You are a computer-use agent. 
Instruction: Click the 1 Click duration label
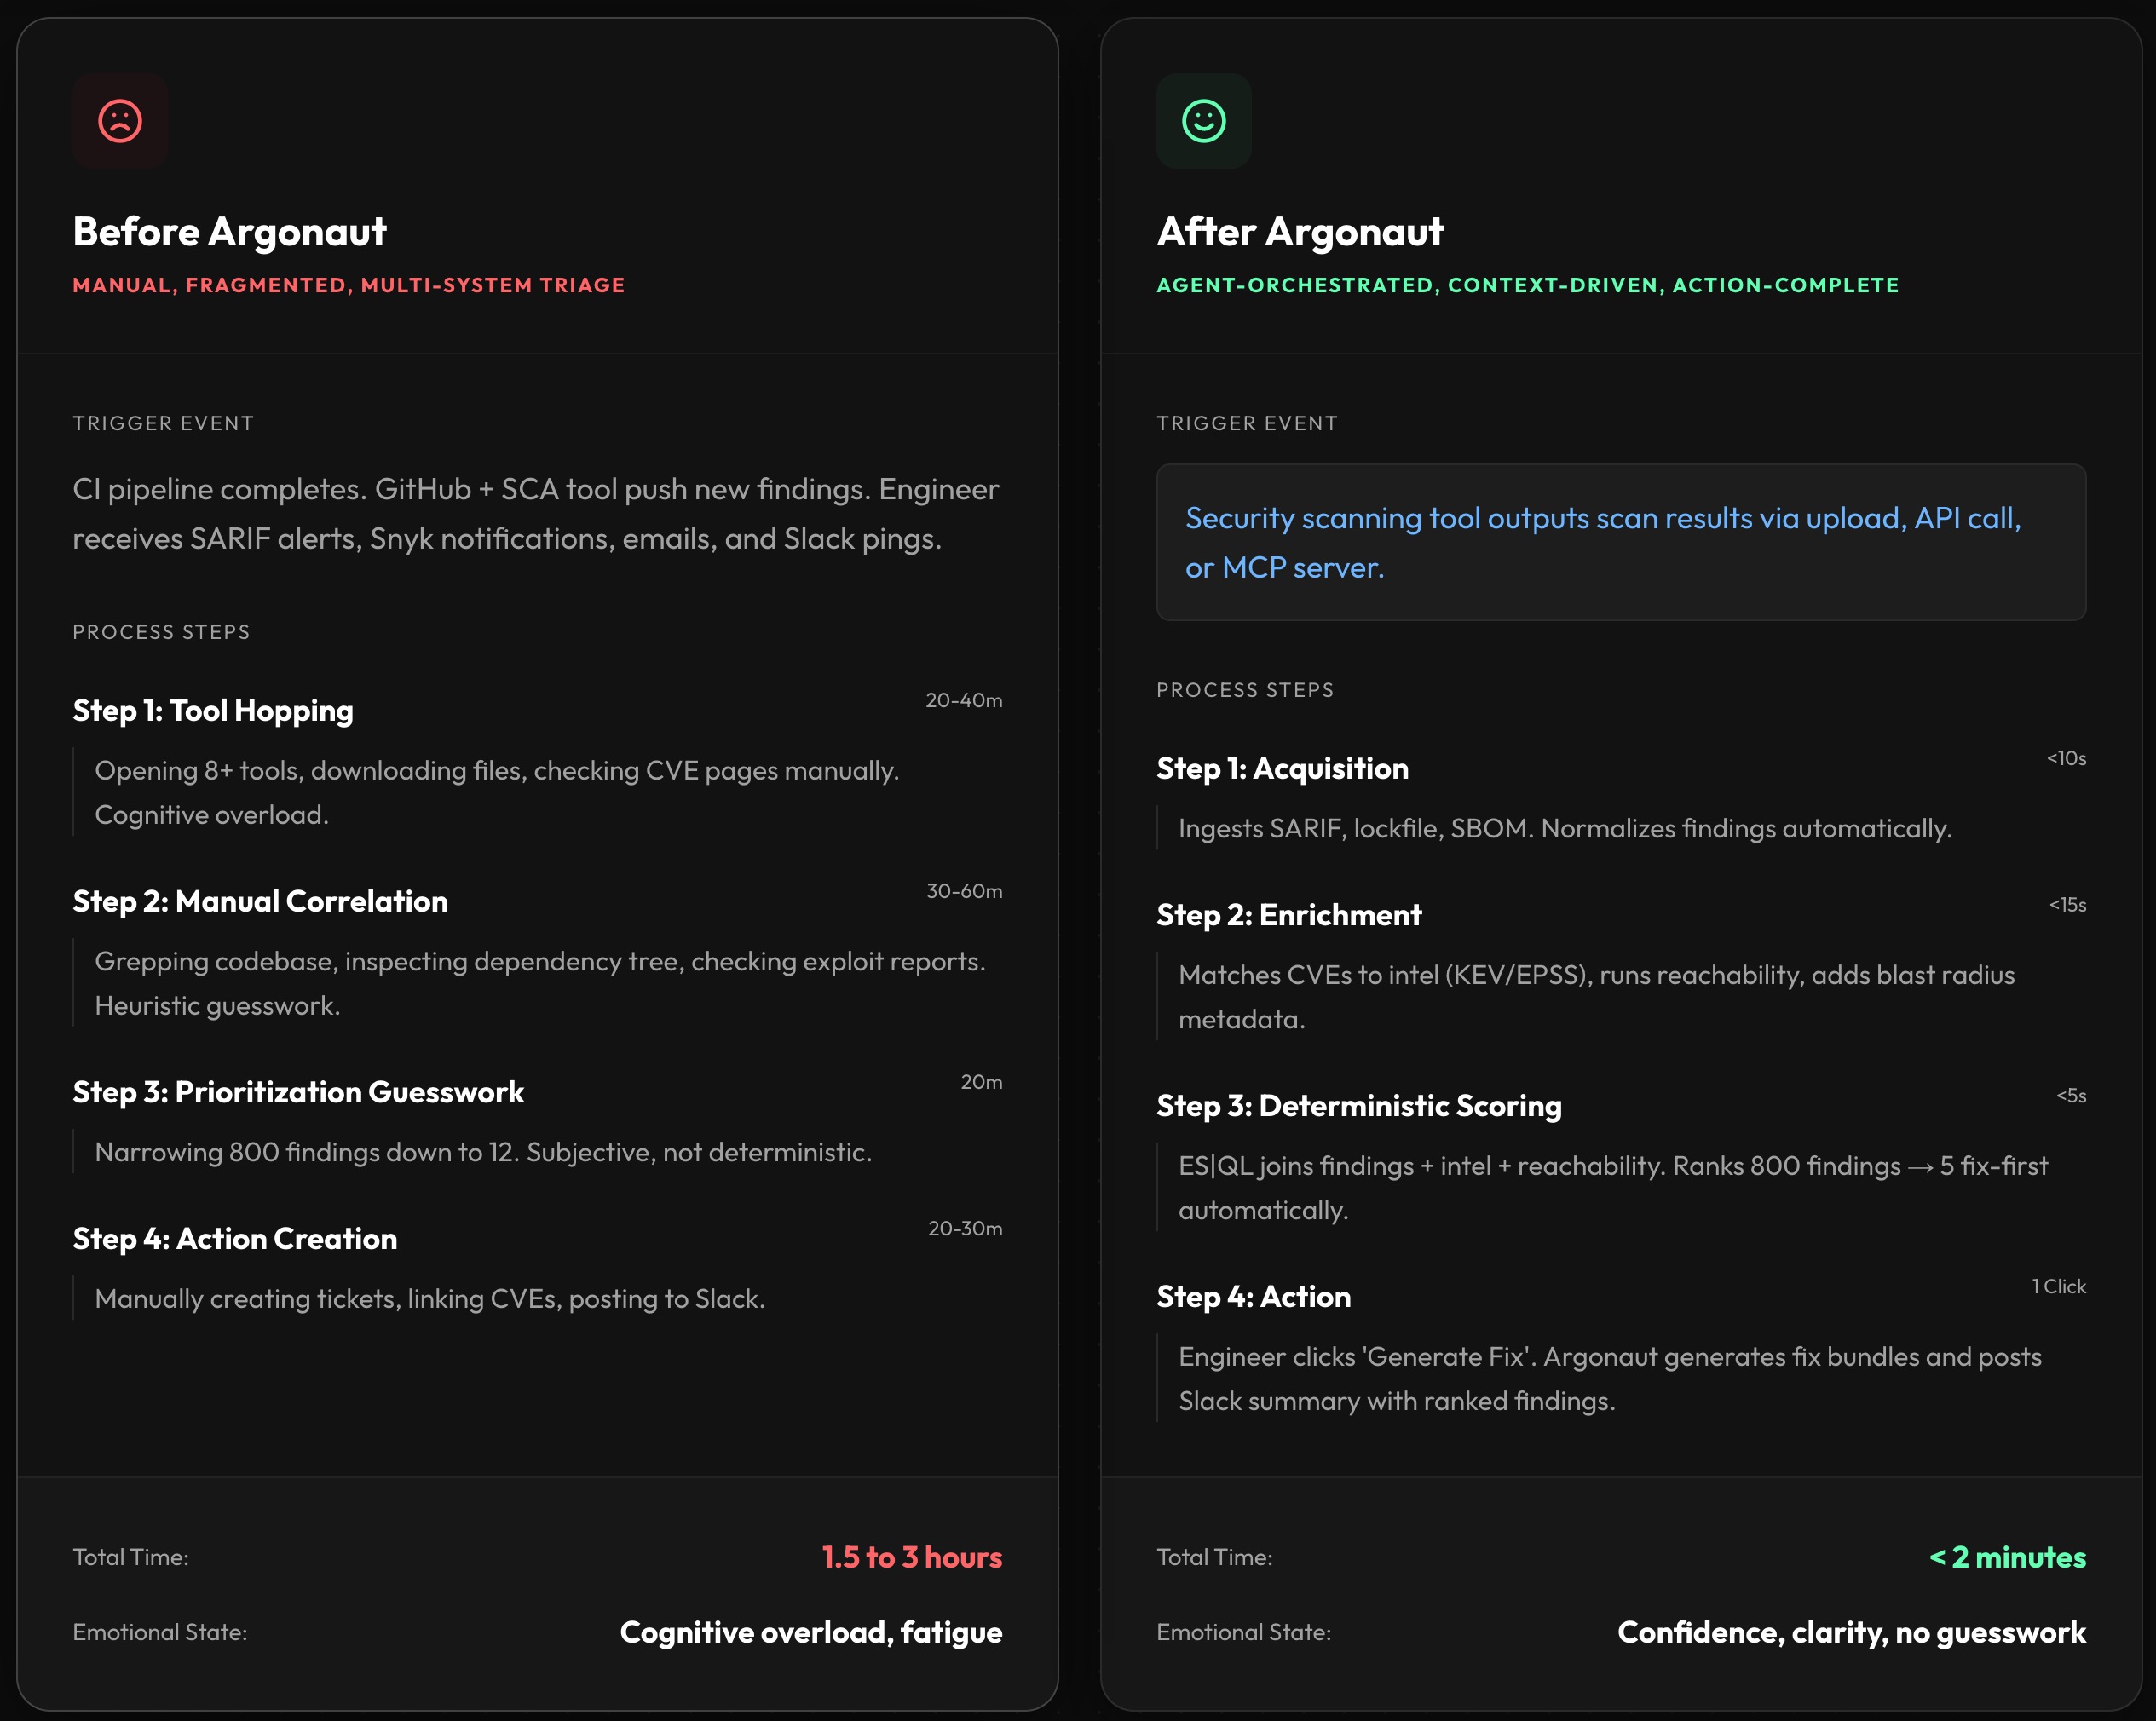[x=2058, y=1287]
